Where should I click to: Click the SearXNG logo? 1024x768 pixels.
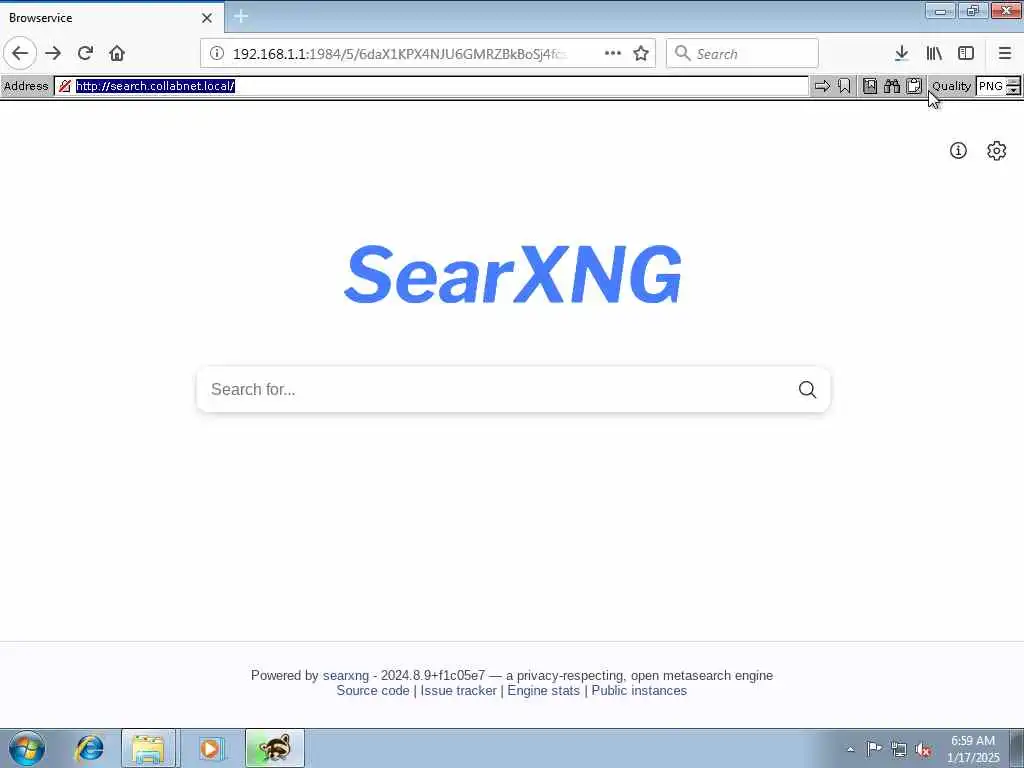(x=513, y=274)
